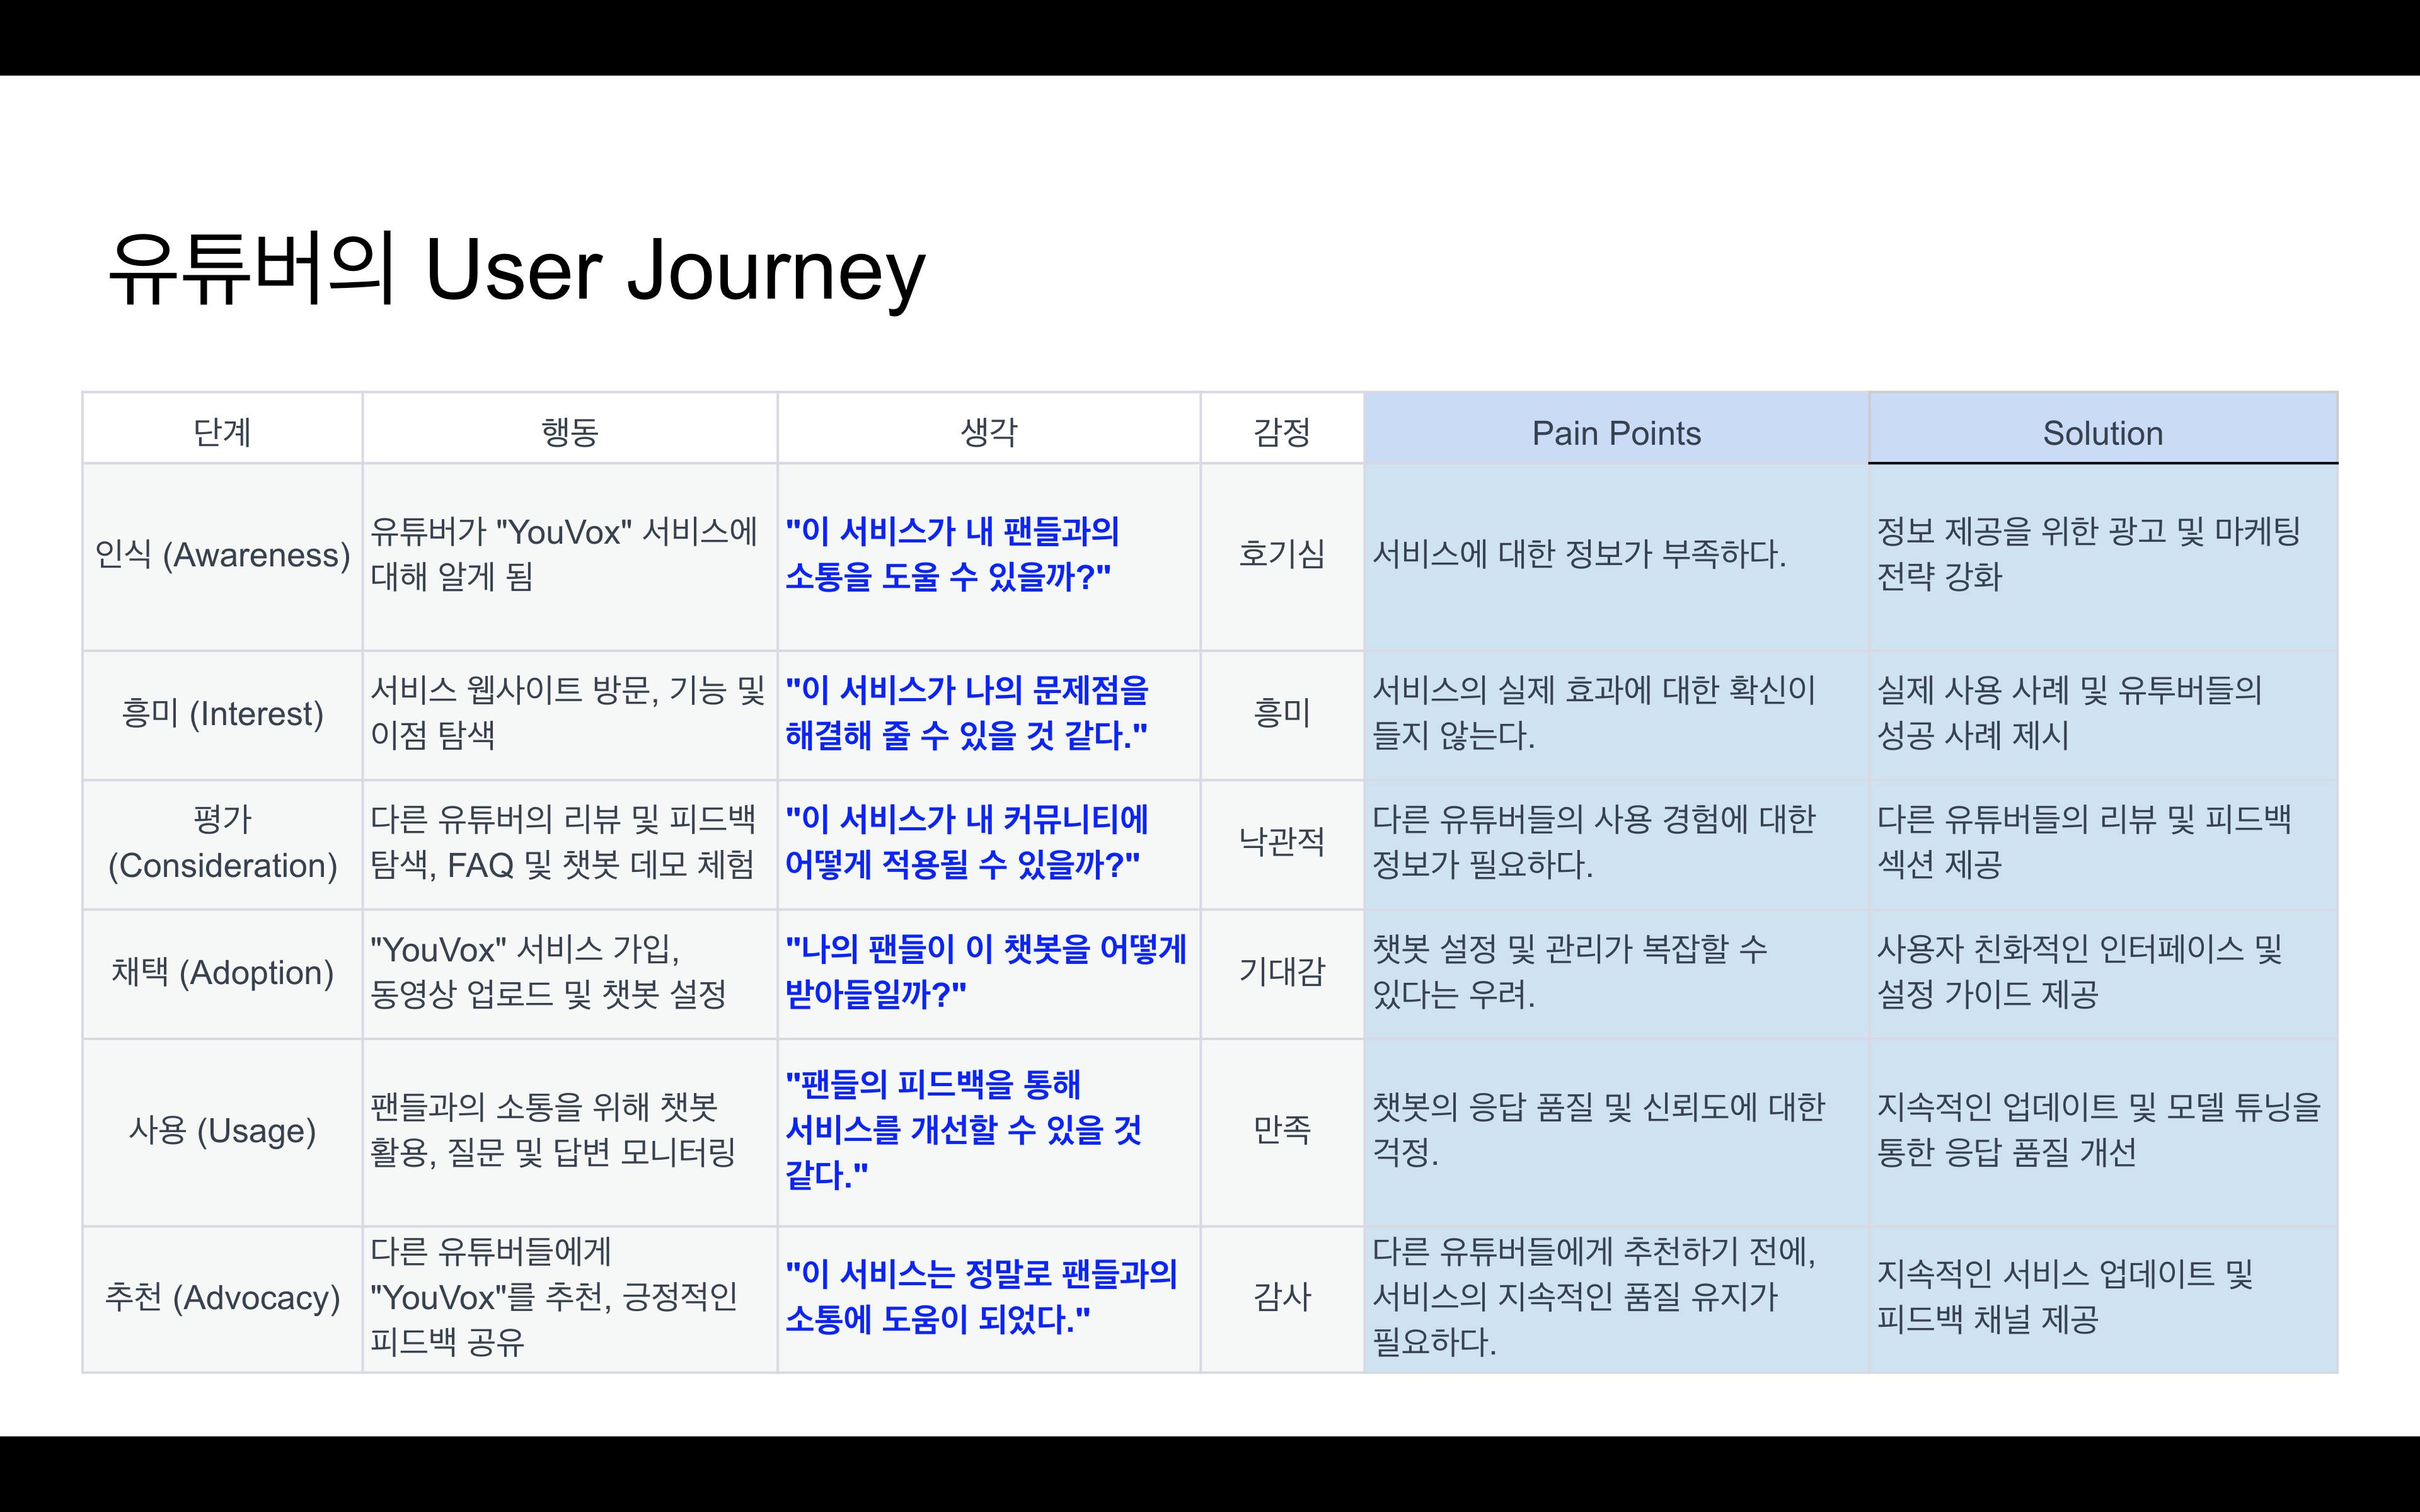
Task: Click the "기대감" emotion cell
Action: [1282, 973]
